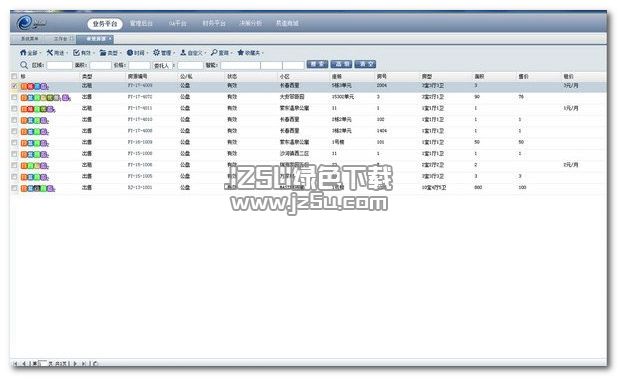
Task: Click the cell reading 10室4厅5卫
Action: pyautogui.click(x=434, y=188)
